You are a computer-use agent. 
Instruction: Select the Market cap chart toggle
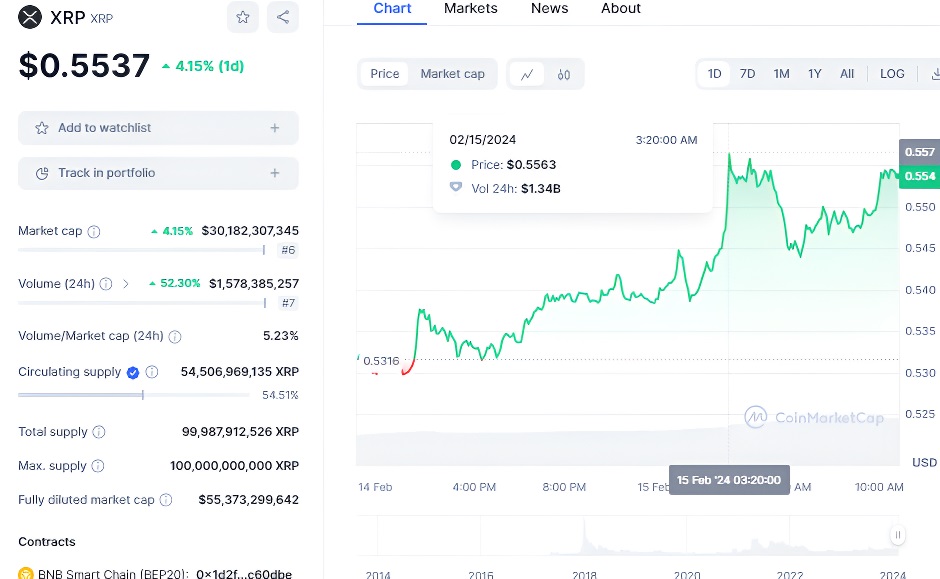click(453, 74)
